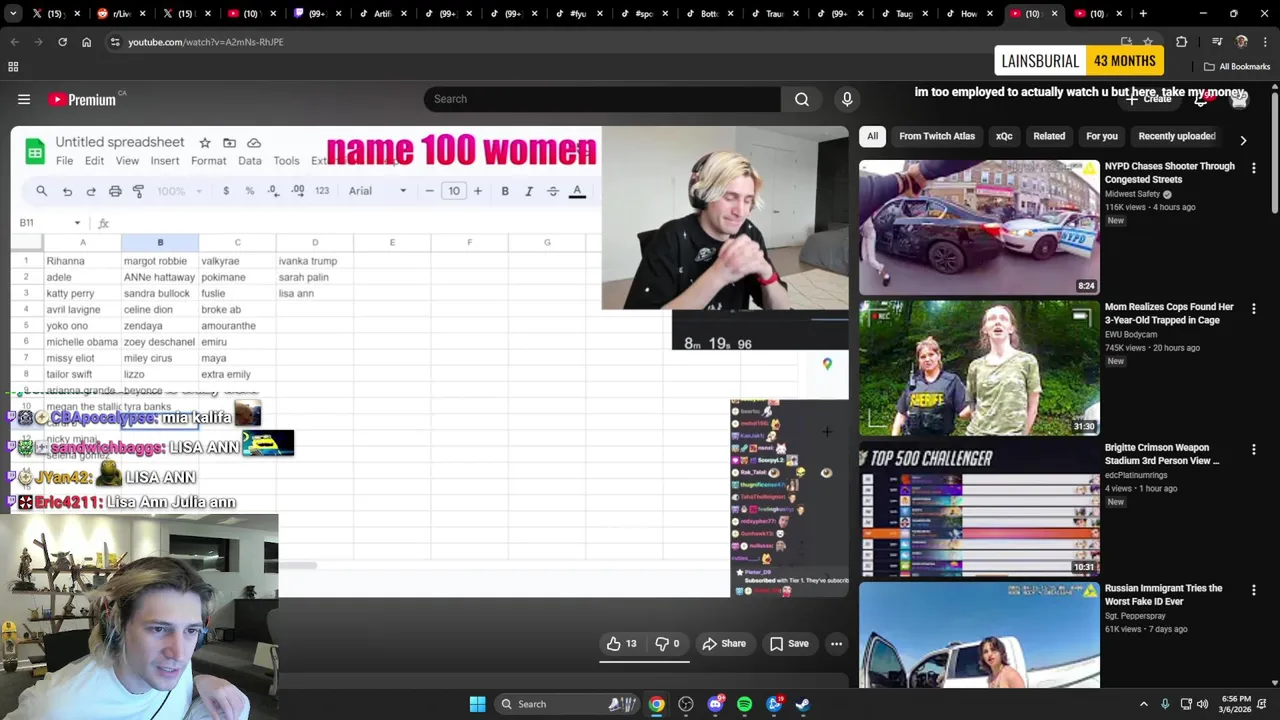Viewport: 1280px width, 720px height.
Task: Open options for Russian Immigrant video
Action: 1254,591
